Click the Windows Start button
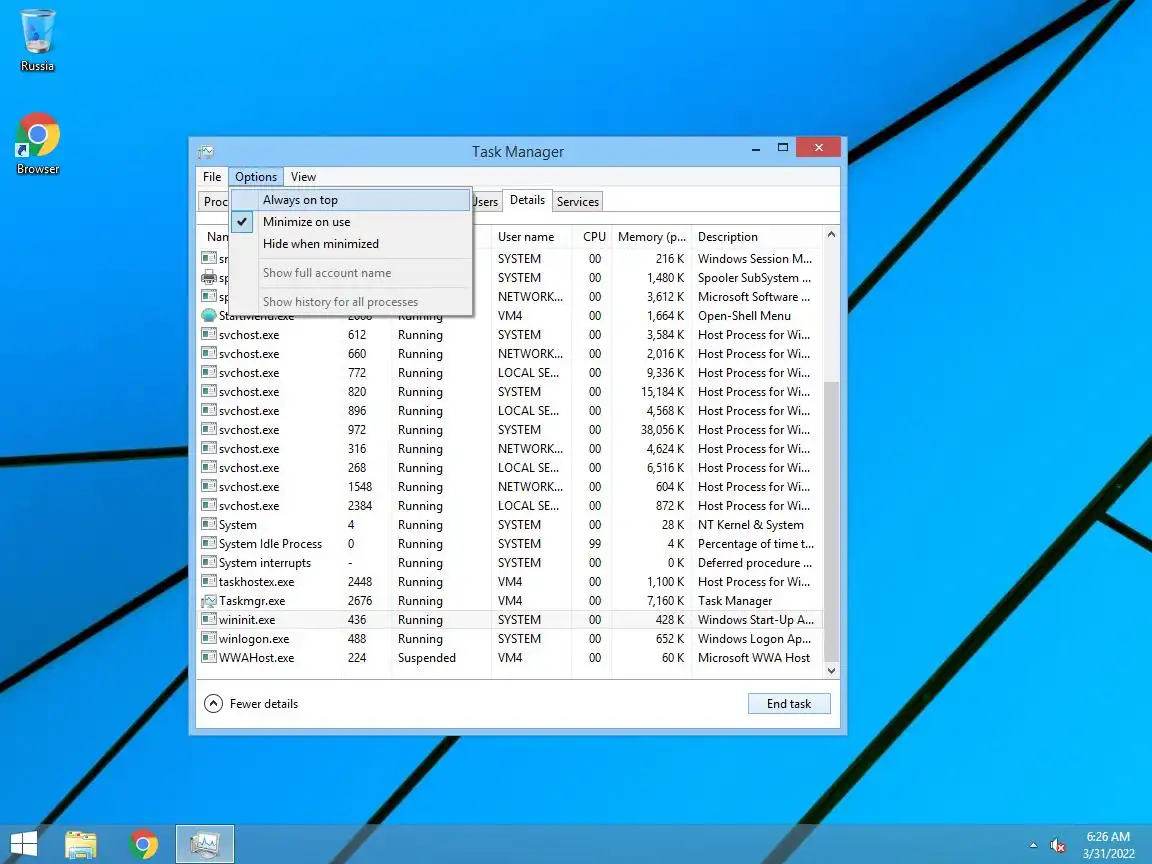 click(24, 844)
